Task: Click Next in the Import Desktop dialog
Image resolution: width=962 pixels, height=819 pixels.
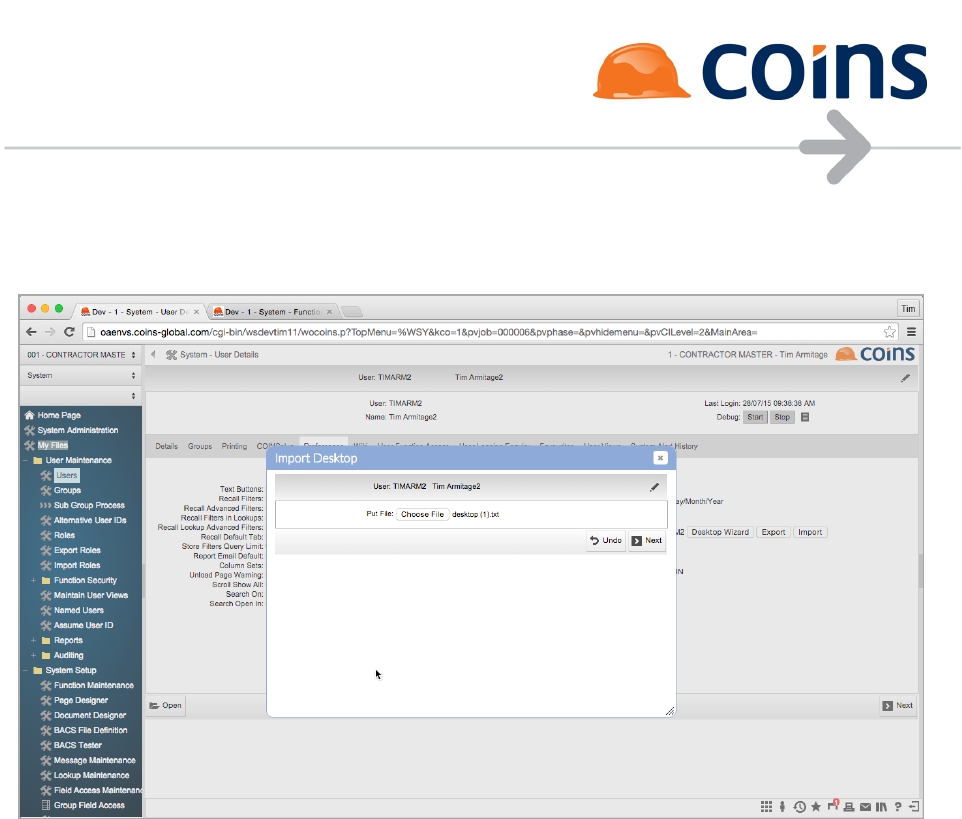Action: point(647,540)
